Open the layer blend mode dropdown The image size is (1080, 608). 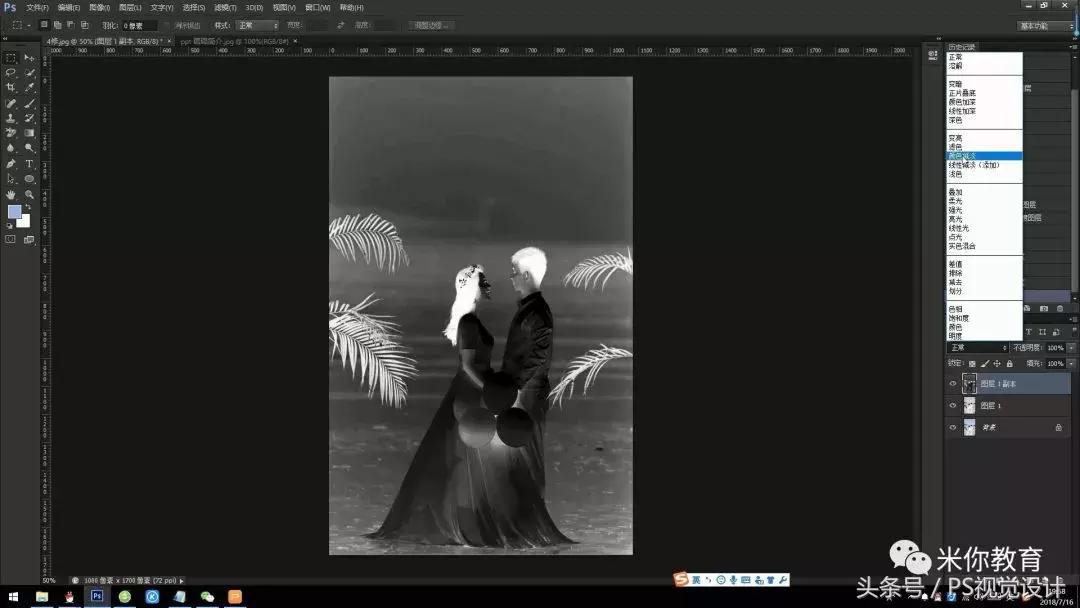(978, 348)
